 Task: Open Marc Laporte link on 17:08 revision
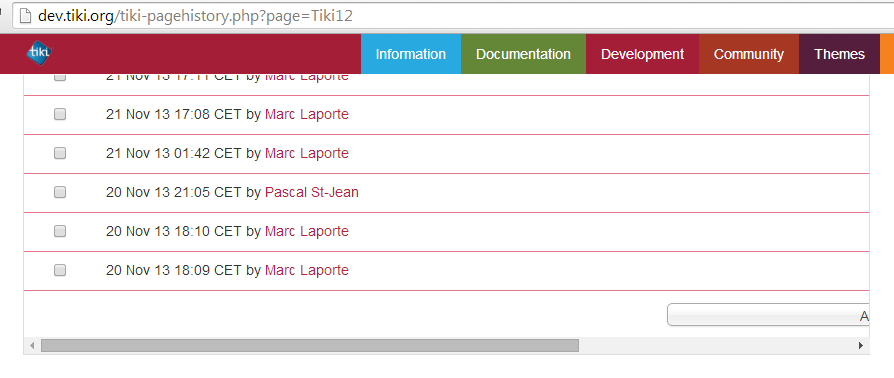307,115
